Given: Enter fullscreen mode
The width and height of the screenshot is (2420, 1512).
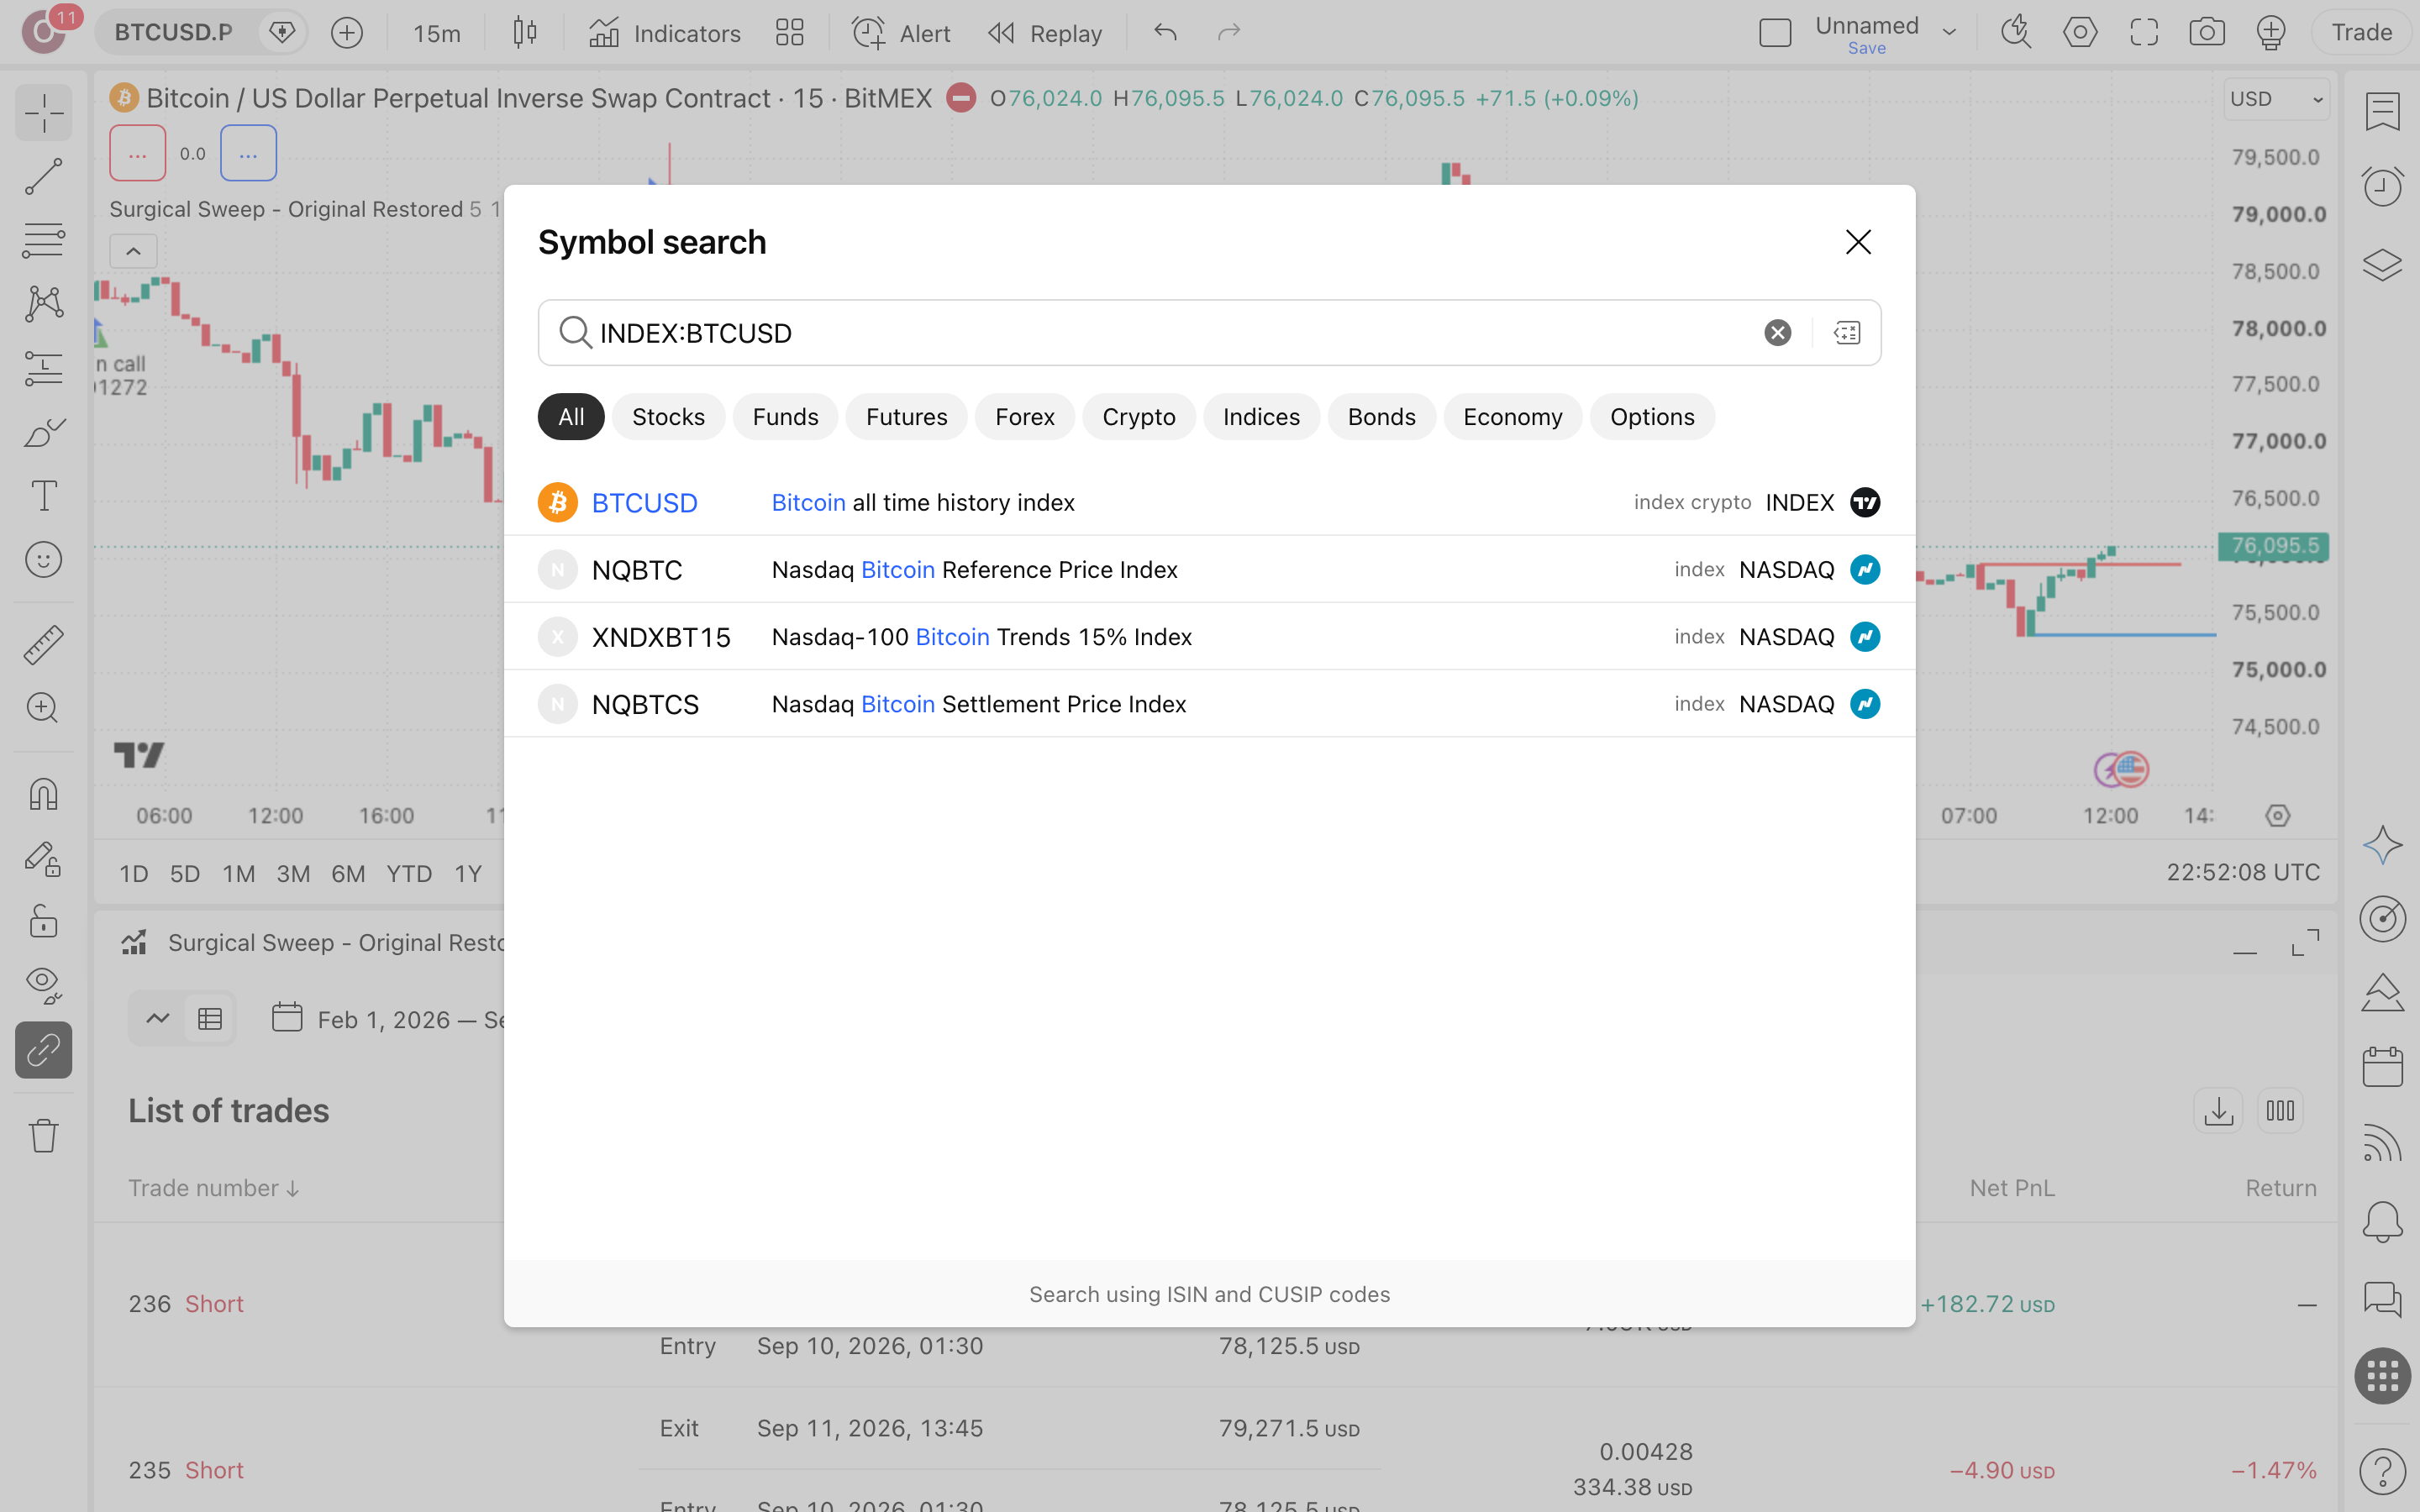Looking at the screenshot, I should tap(2144, 32).
